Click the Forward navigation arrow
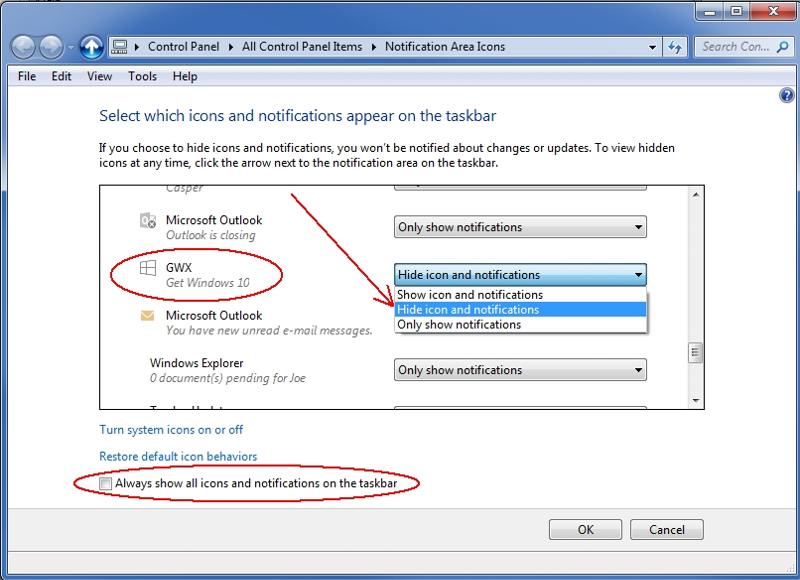 coord(51,47)
